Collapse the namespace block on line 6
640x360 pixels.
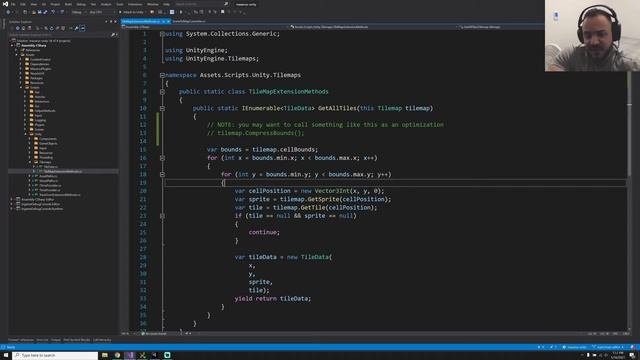162,75
